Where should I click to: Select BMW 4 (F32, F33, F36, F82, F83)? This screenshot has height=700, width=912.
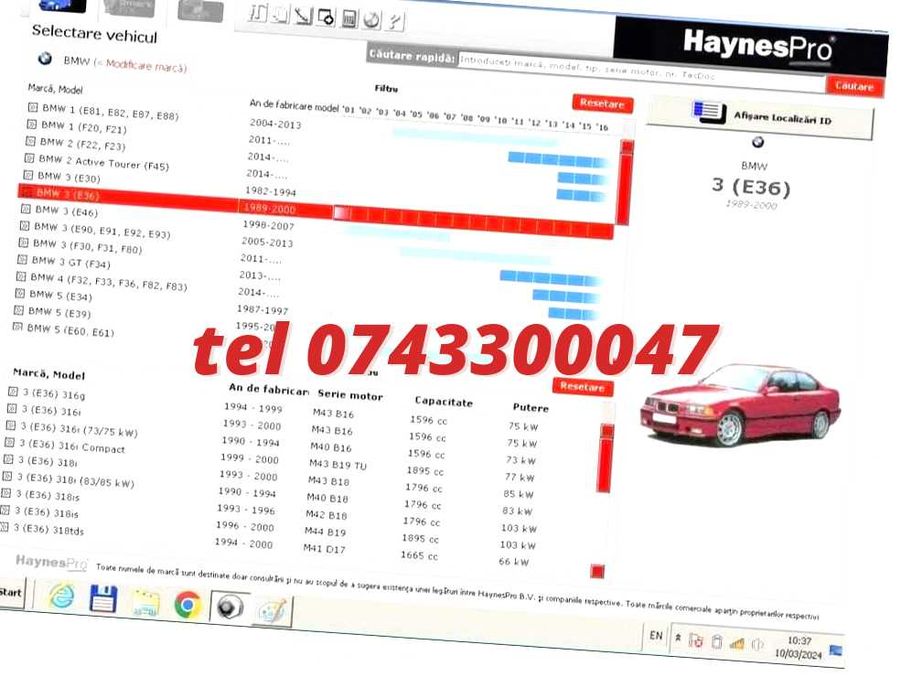tap(109, 281)
